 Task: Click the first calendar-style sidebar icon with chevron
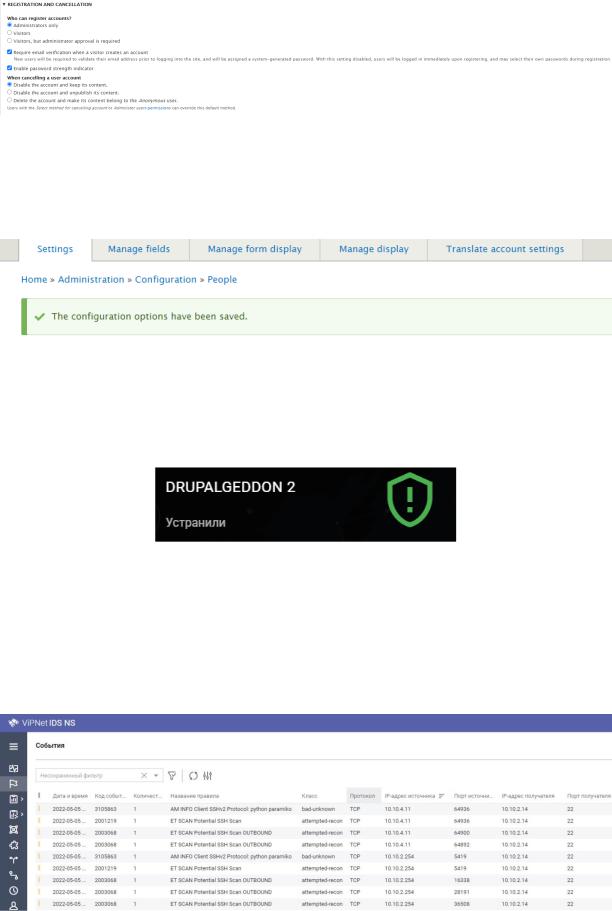[13, 799]
